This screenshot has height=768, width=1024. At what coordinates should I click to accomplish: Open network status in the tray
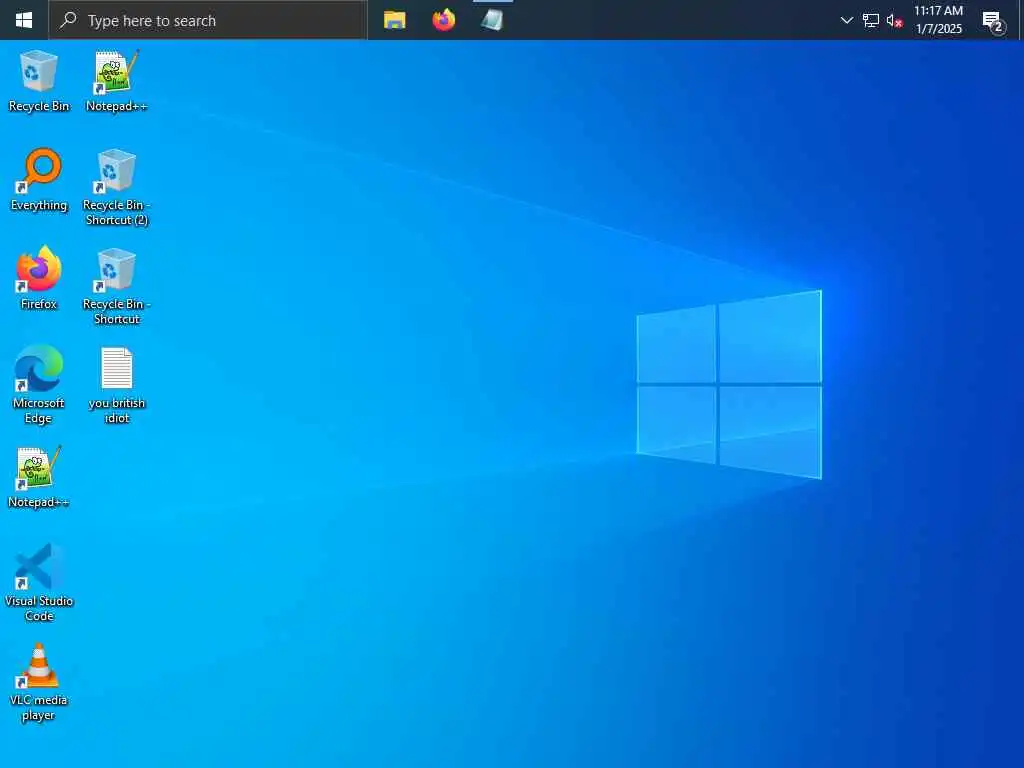[871, 20]
